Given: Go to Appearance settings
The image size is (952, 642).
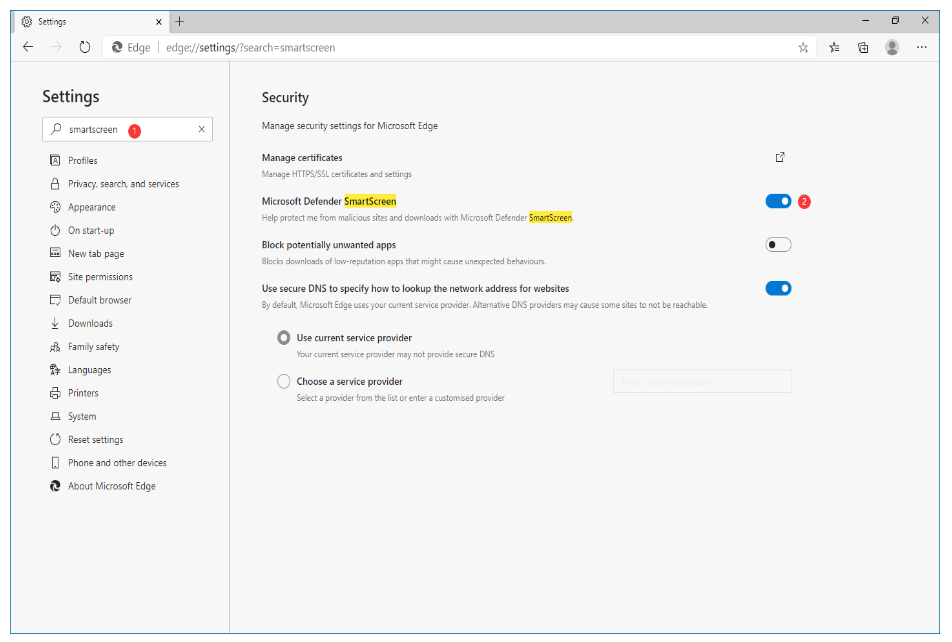Looking at the screenshot, I should pyautogui.click(x=92, y=207).
